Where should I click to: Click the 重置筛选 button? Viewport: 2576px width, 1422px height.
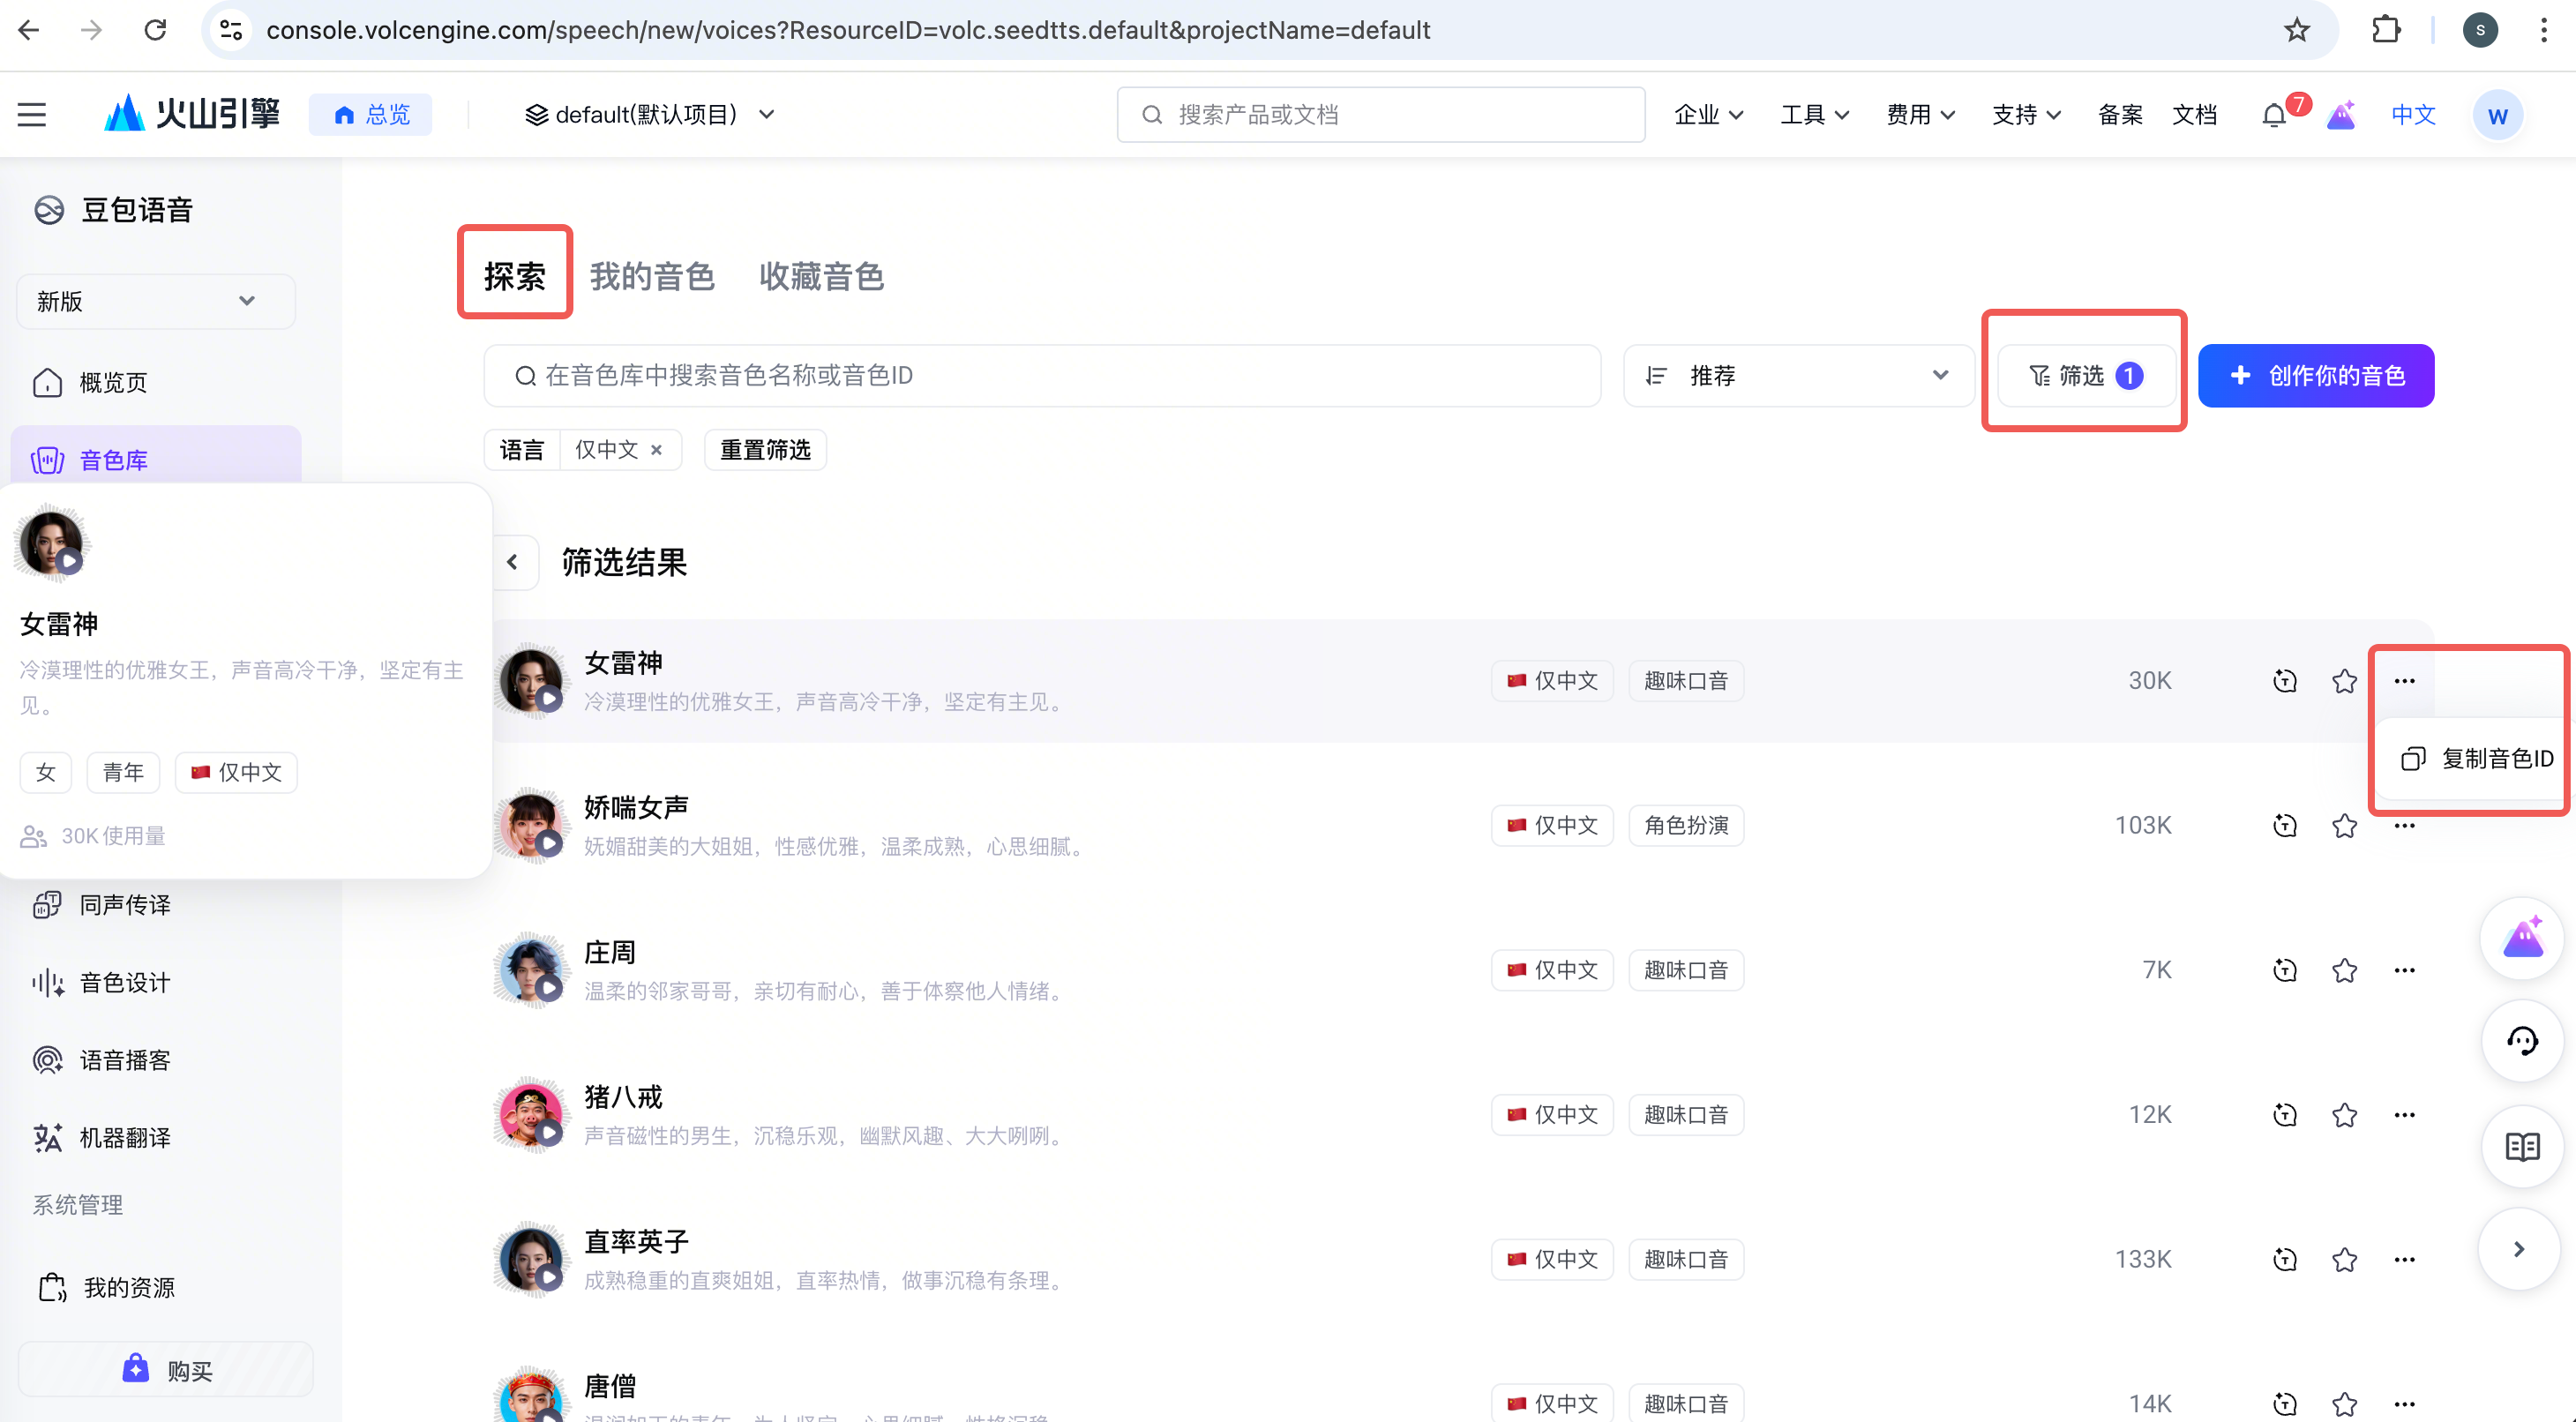tap(765, 450)
